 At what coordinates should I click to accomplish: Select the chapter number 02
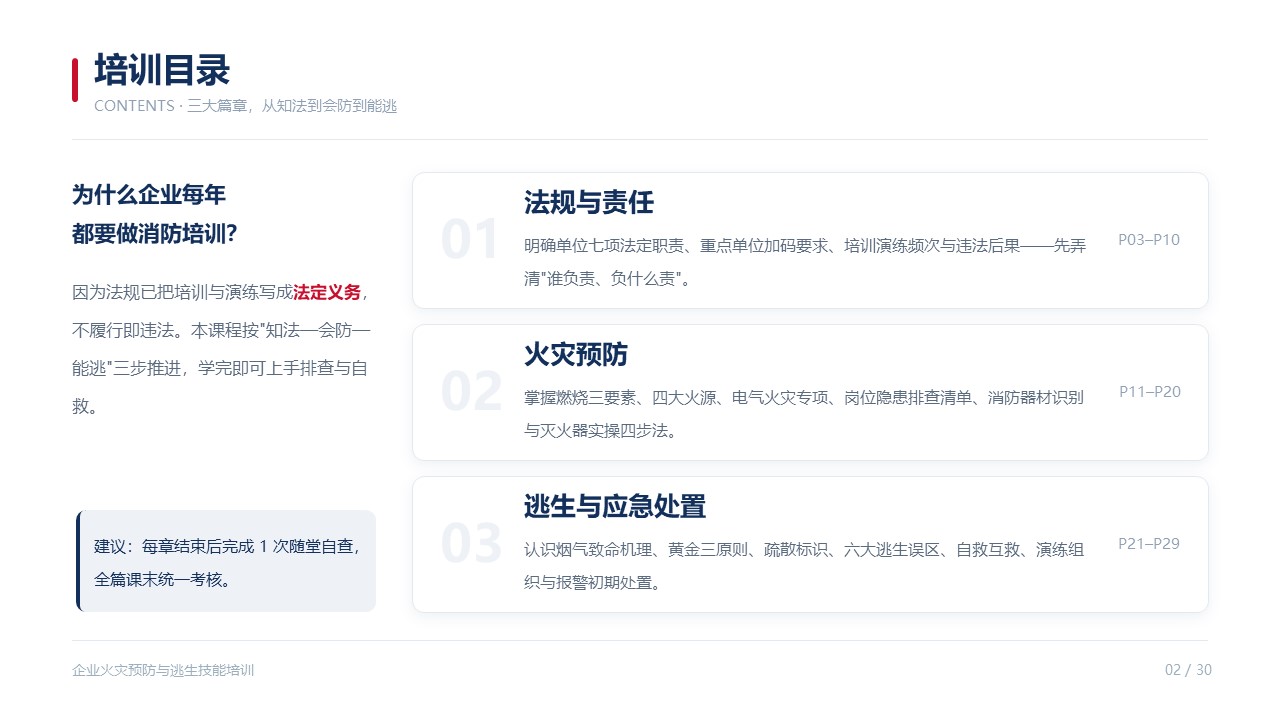tap(471, 392)
